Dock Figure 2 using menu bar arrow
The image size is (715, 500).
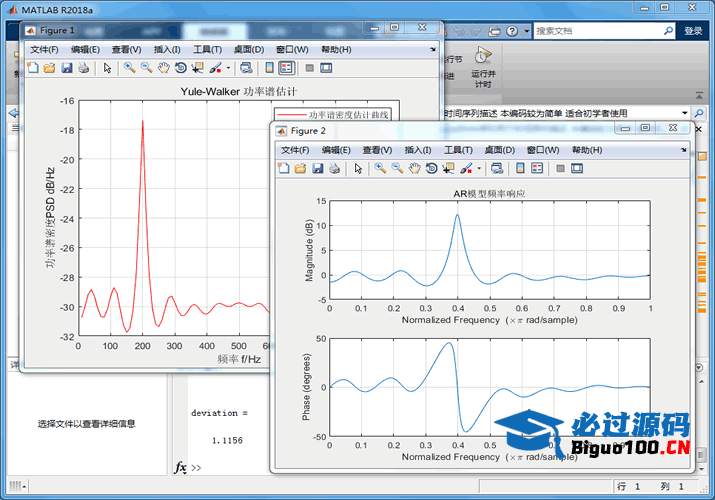(684, 149)
